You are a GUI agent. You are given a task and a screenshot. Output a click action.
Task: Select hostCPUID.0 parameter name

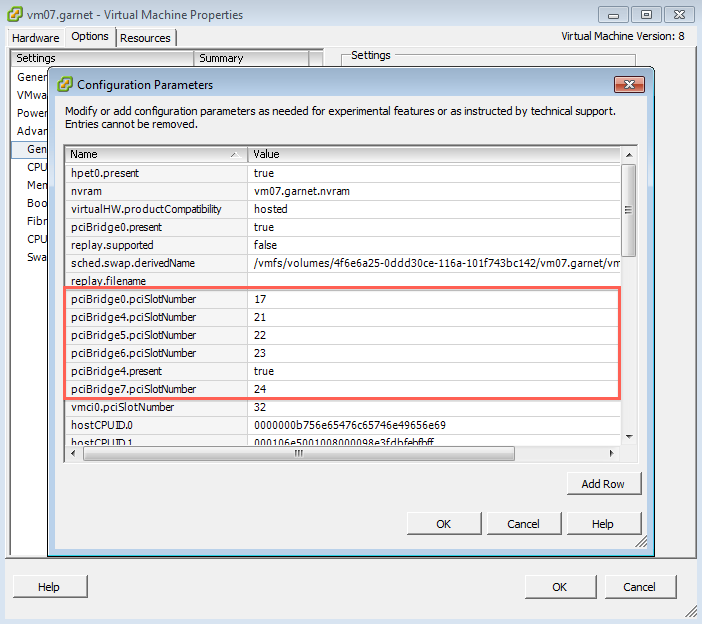[x=102, y=425]
